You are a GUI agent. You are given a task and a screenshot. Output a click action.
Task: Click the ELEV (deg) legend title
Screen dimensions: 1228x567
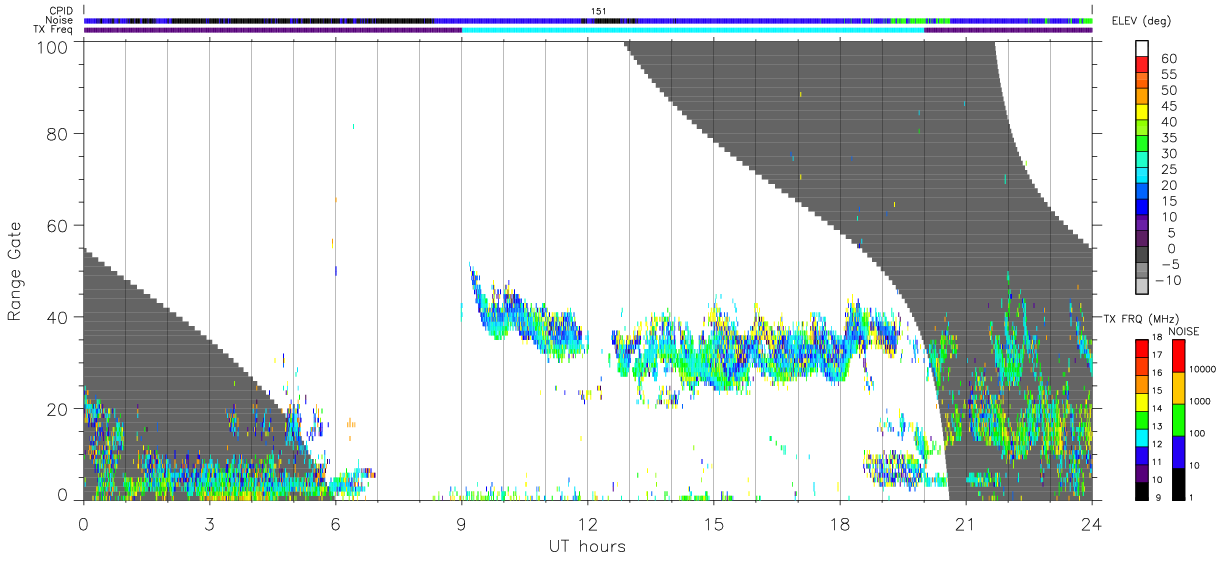point(1141,21)
